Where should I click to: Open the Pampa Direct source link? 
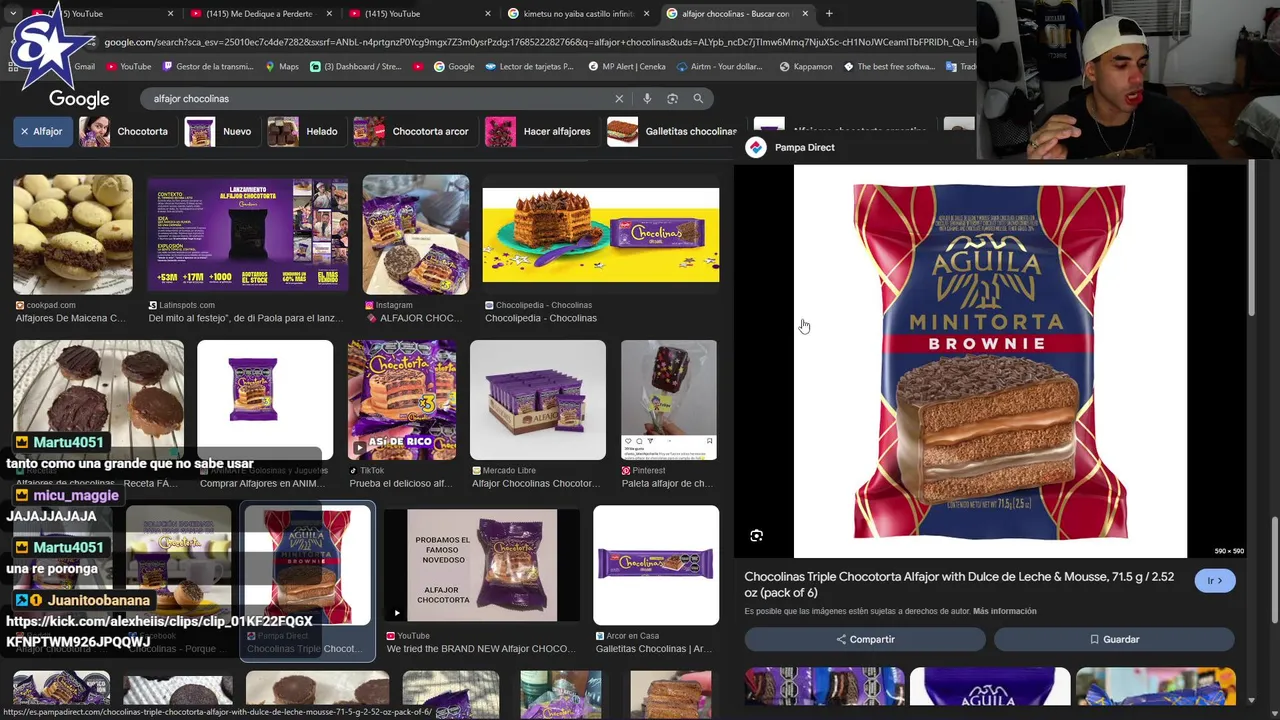click(790, 147)
